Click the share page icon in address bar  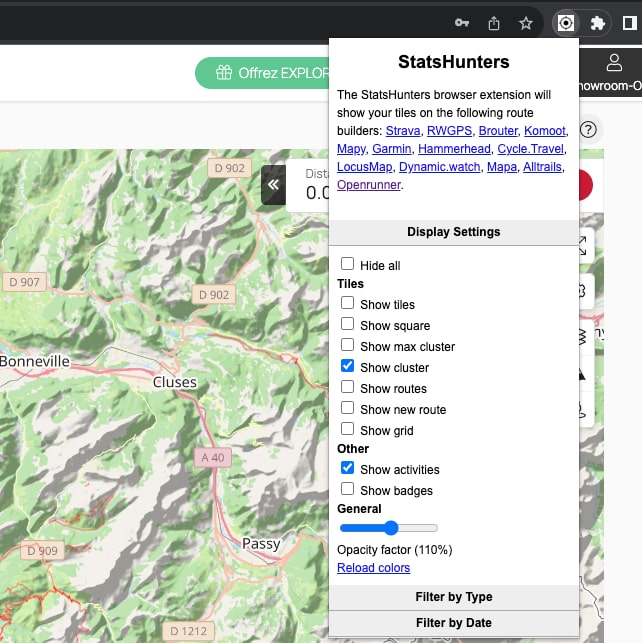[x=494, y=23]
